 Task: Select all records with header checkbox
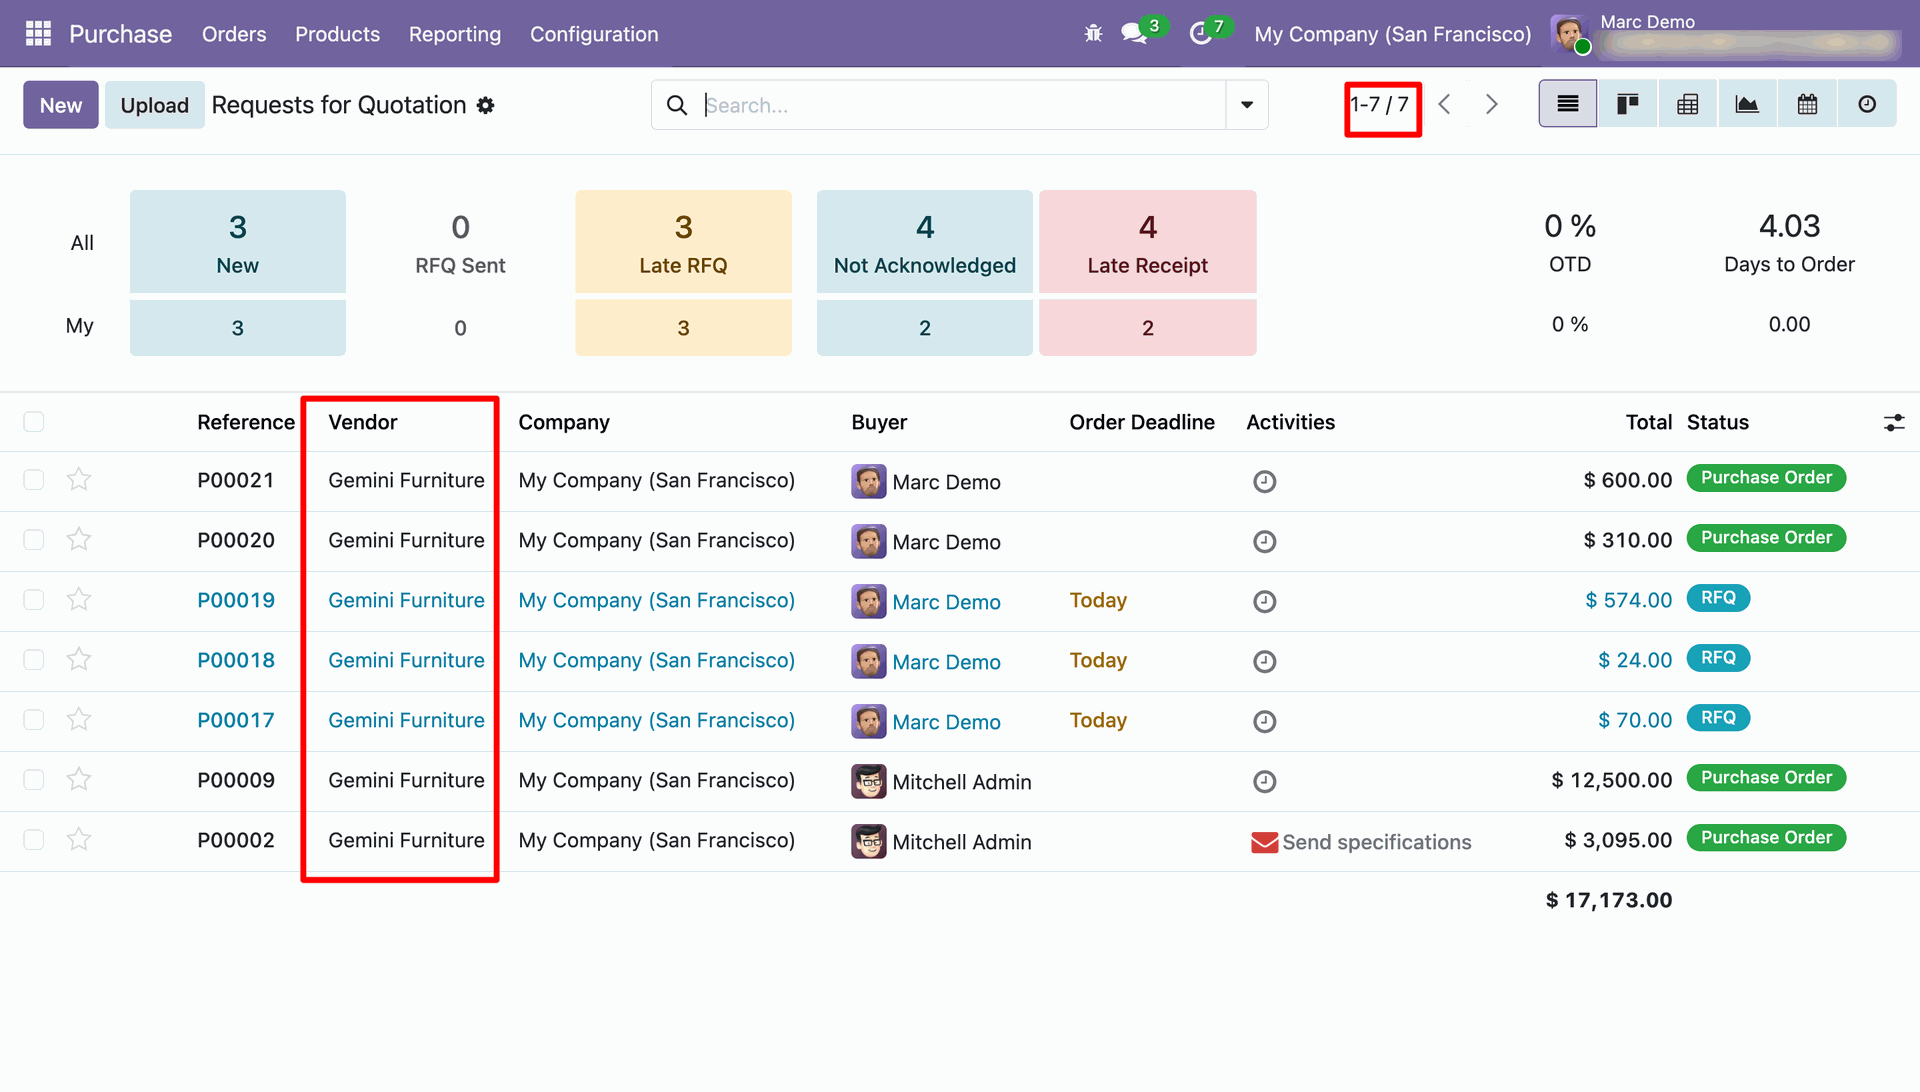click(x=34, y=422)
